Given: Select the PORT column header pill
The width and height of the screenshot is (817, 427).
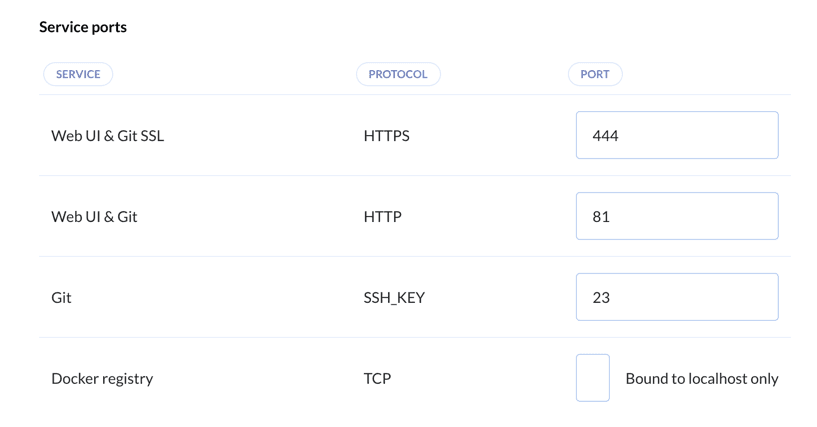Looking at the screenshot, I should (595, 74).
